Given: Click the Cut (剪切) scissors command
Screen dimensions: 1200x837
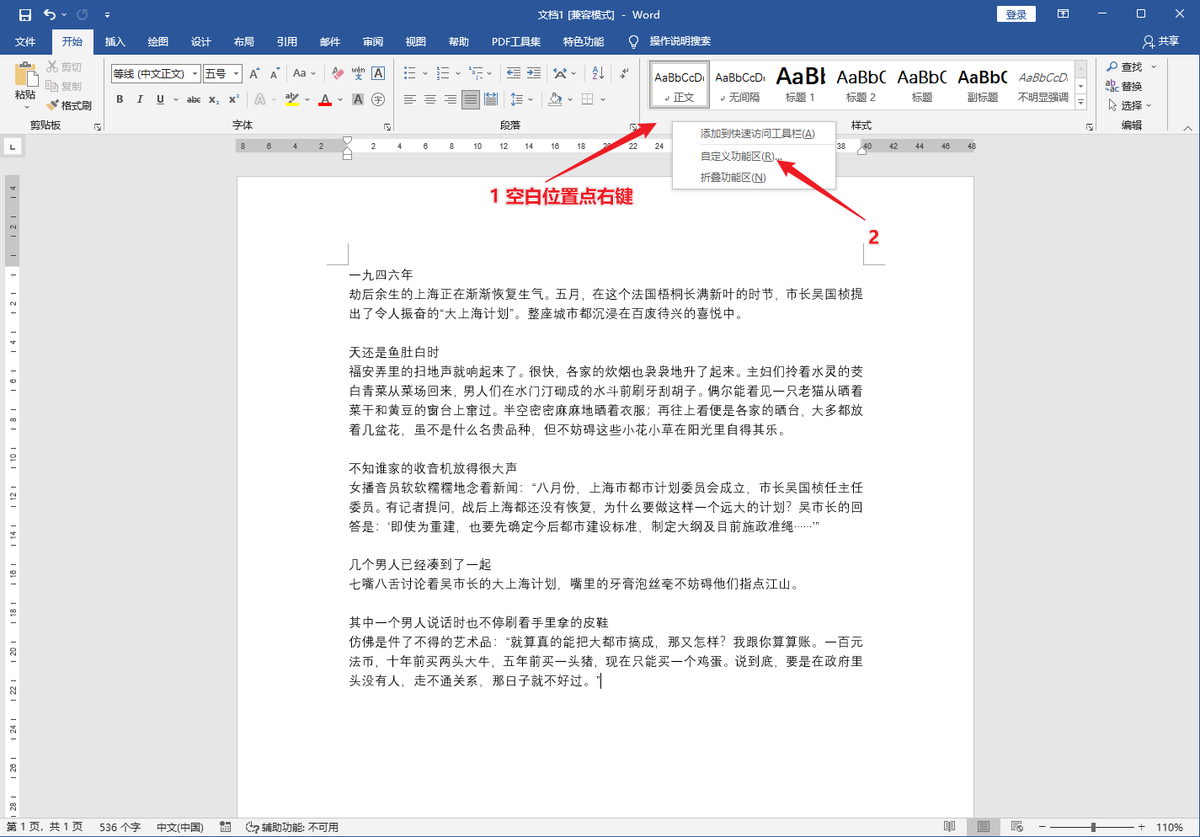Looking at the screenshot, I should [64, 67].
